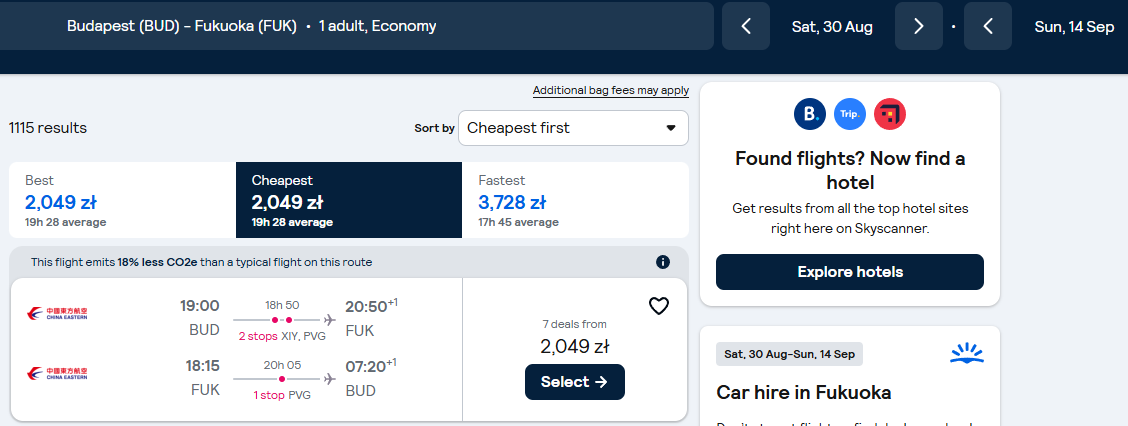Image resolution: width=1128 pixels, height=426 pixels.
Task: Go to previous return date
Action: click(x=988, y=27)
